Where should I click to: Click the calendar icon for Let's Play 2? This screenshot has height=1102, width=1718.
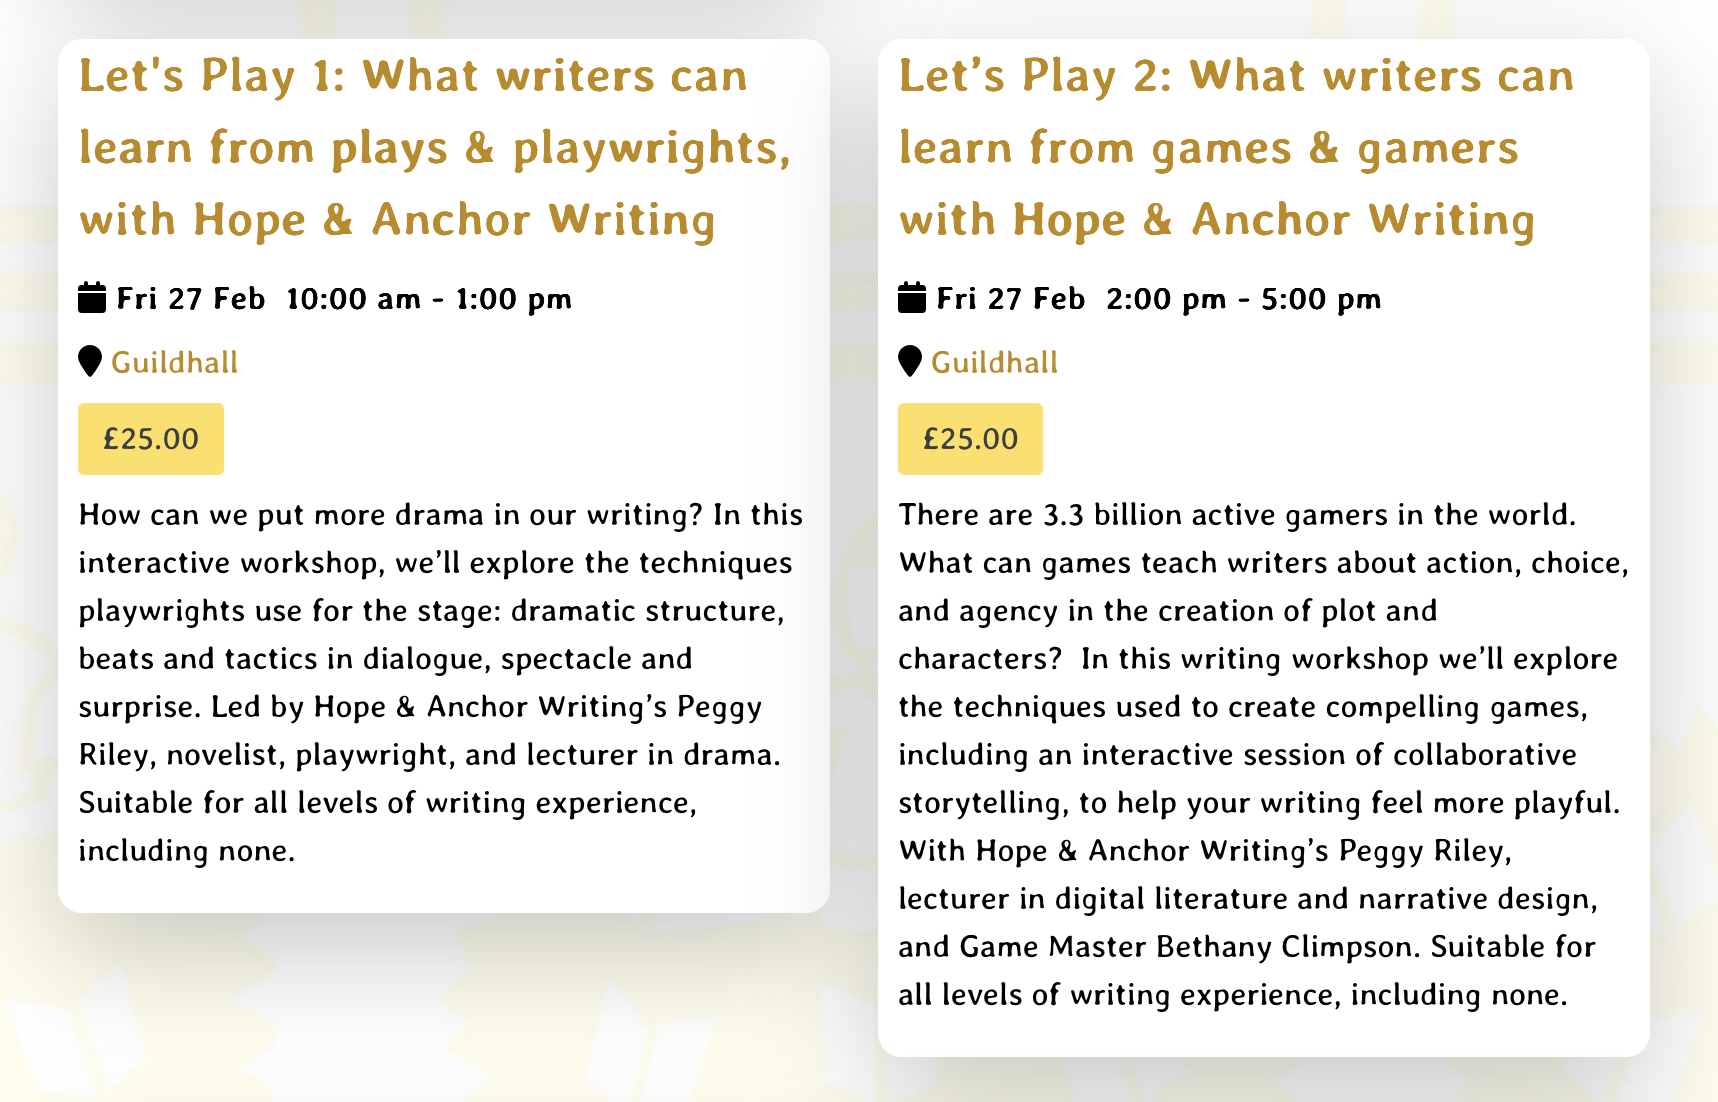coord(911,298)
